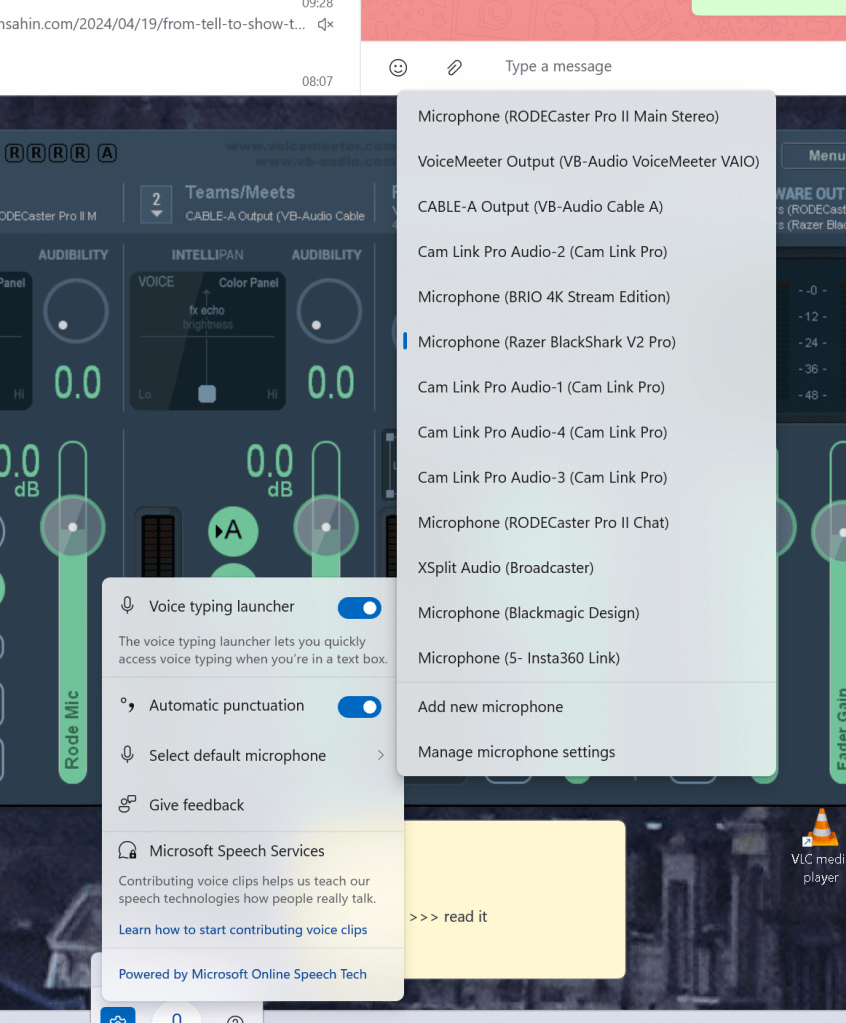Click the Teams/Meets strip fader knob
This screenshot has height=1023, width=846.
tap(325, 527)
